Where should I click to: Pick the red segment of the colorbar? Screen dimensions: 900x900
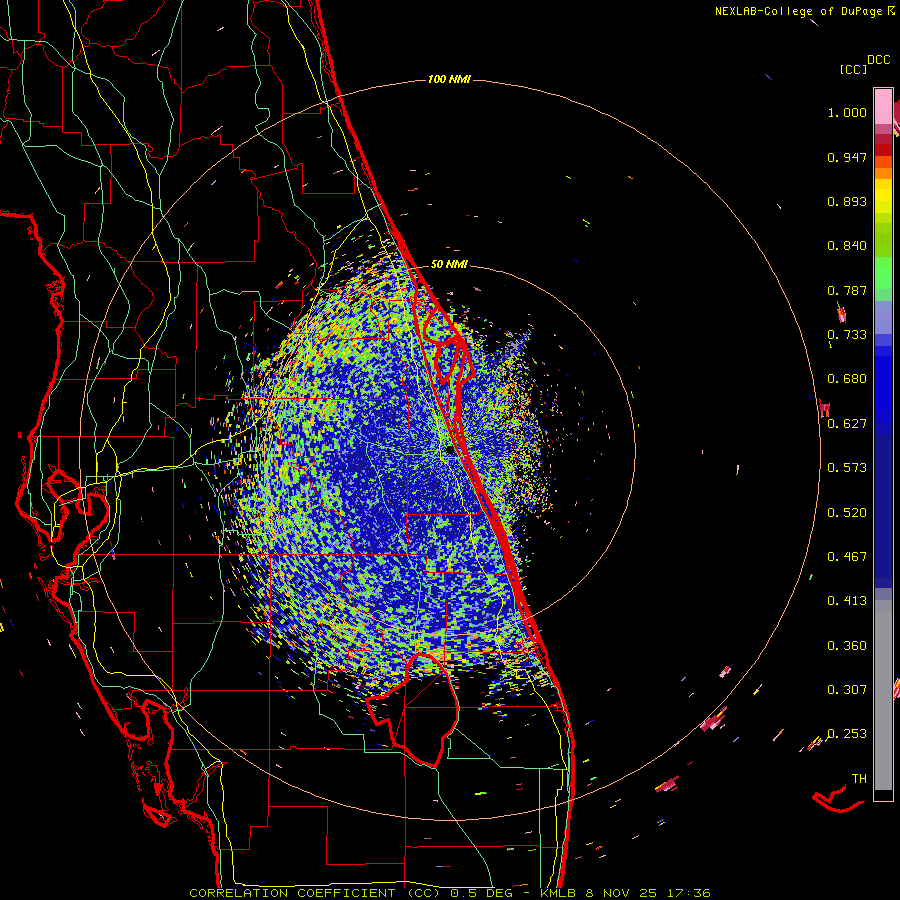point(883,150)
